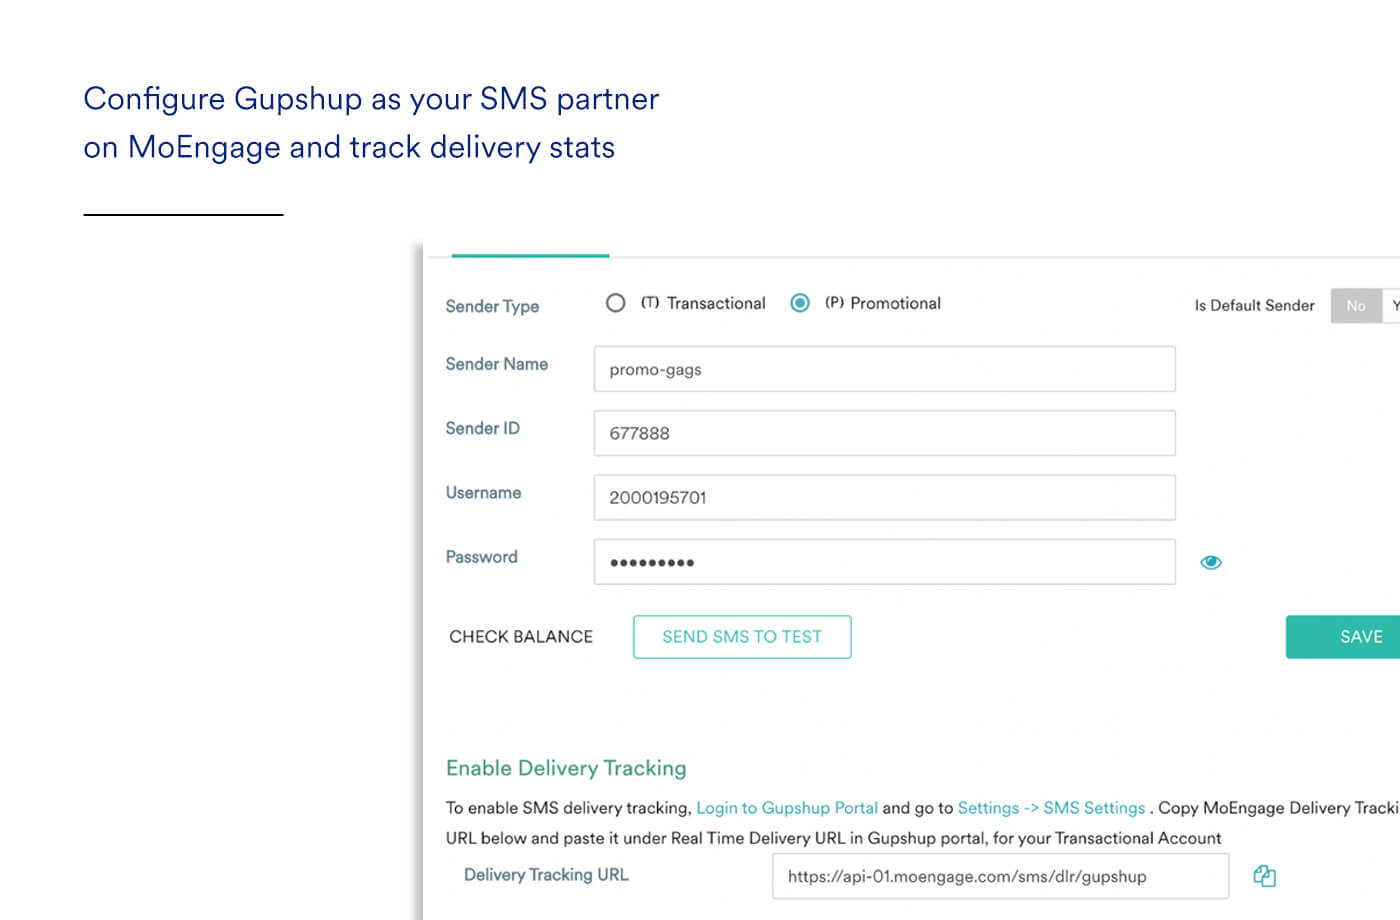This screenshot has width=1400, height=920.
Task: Click the Configure Gupshup as your SMS partner heading
Action: (x=371, y=123)
